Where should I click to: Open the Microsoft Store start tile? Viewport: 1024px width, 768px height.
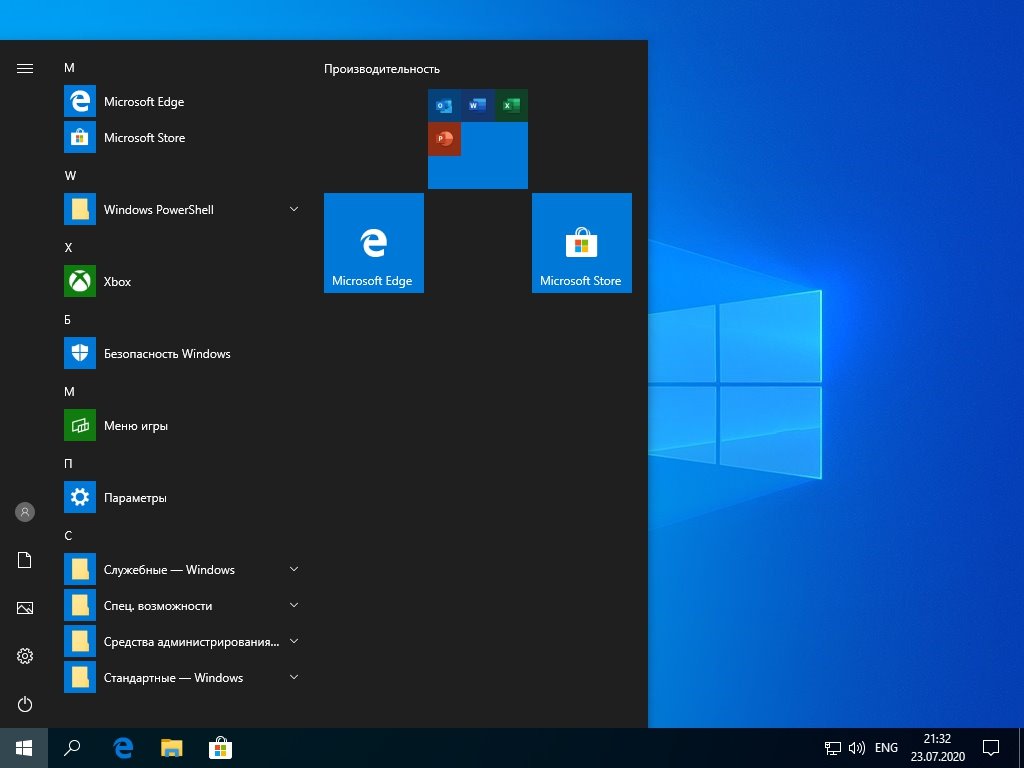pyautogui.click(x=581, y=243)
